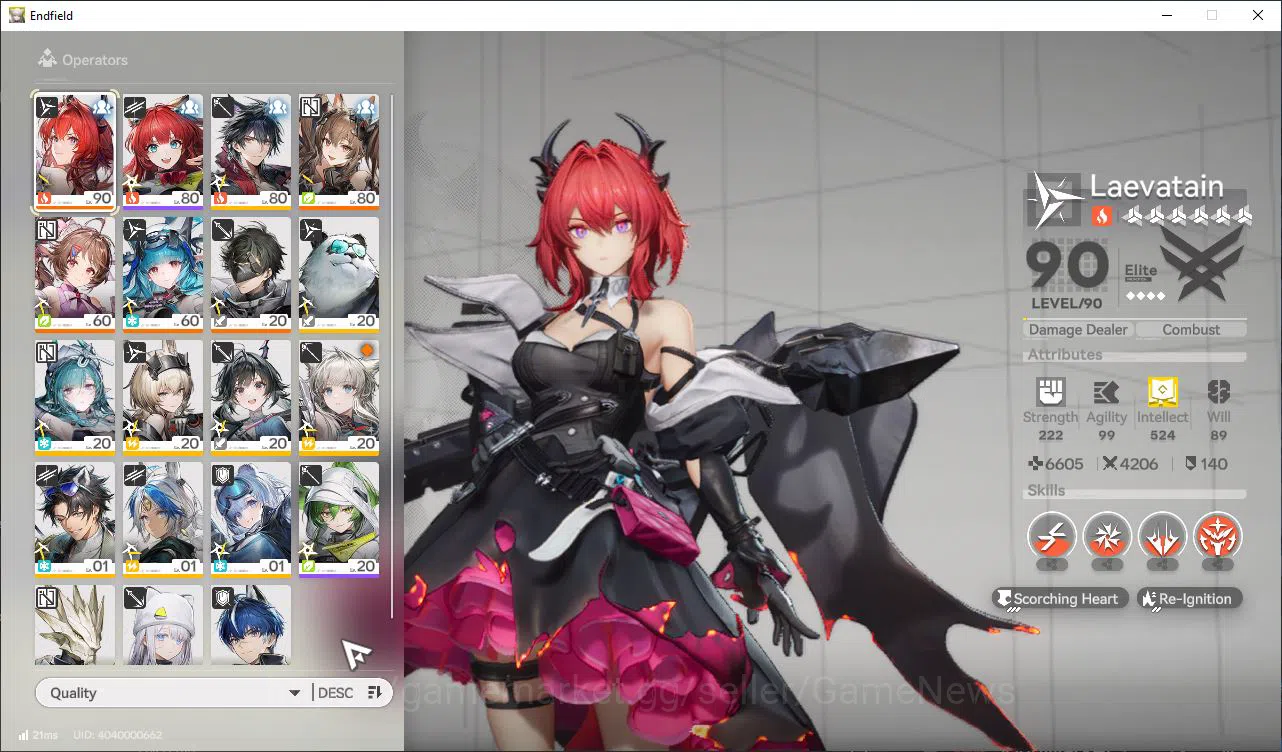Viewport: 1282px width, 752px height.
Task: Close the Endfield window
Action: tap(1258, 15)
